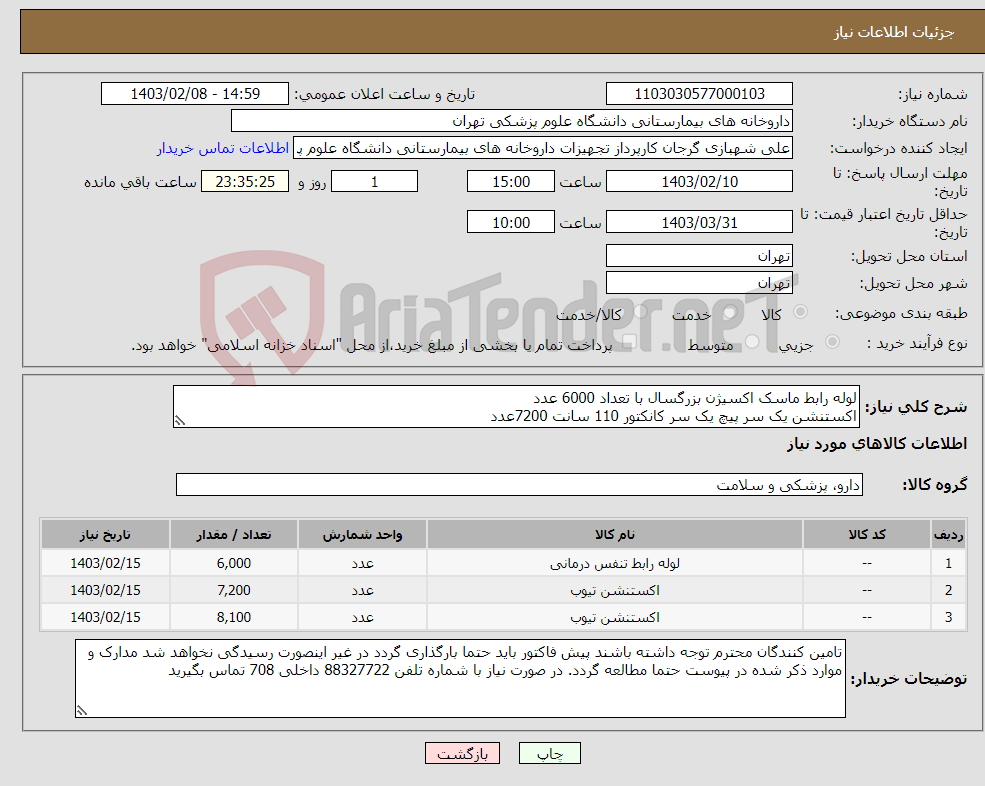The height and width of the screenshot is (786, 985).
Task: Click the quantity cell 8,100
Action: point(234,618)
